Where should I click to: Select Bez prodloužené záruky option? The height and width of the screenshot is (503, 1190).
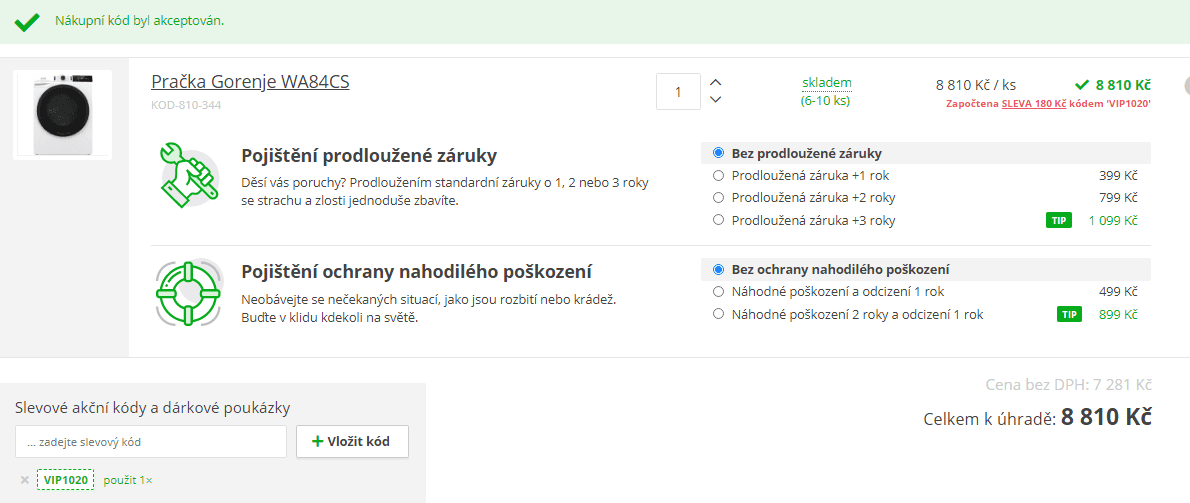click(x=926, y=153)
